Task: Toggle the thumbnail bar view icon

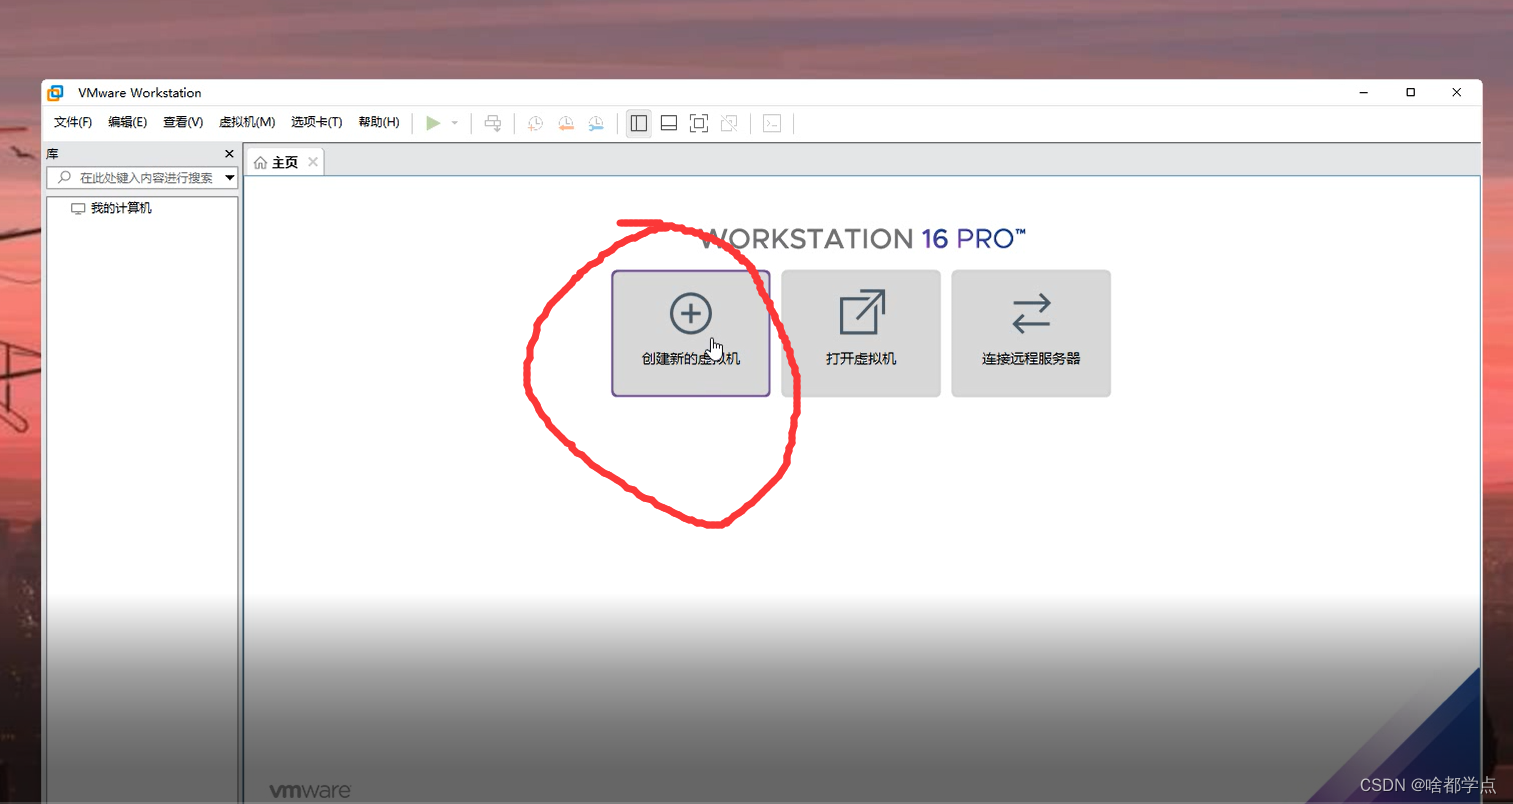Action: click(669, 123)
